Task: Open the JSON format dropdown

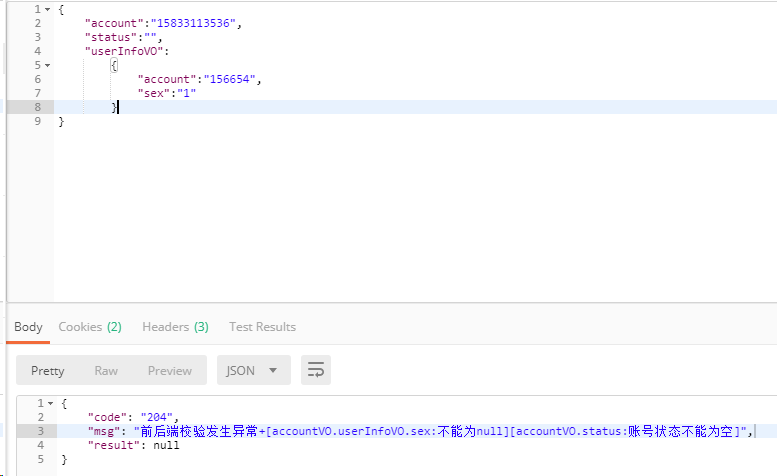Action: pyautogui.click(x=253, y=370)
